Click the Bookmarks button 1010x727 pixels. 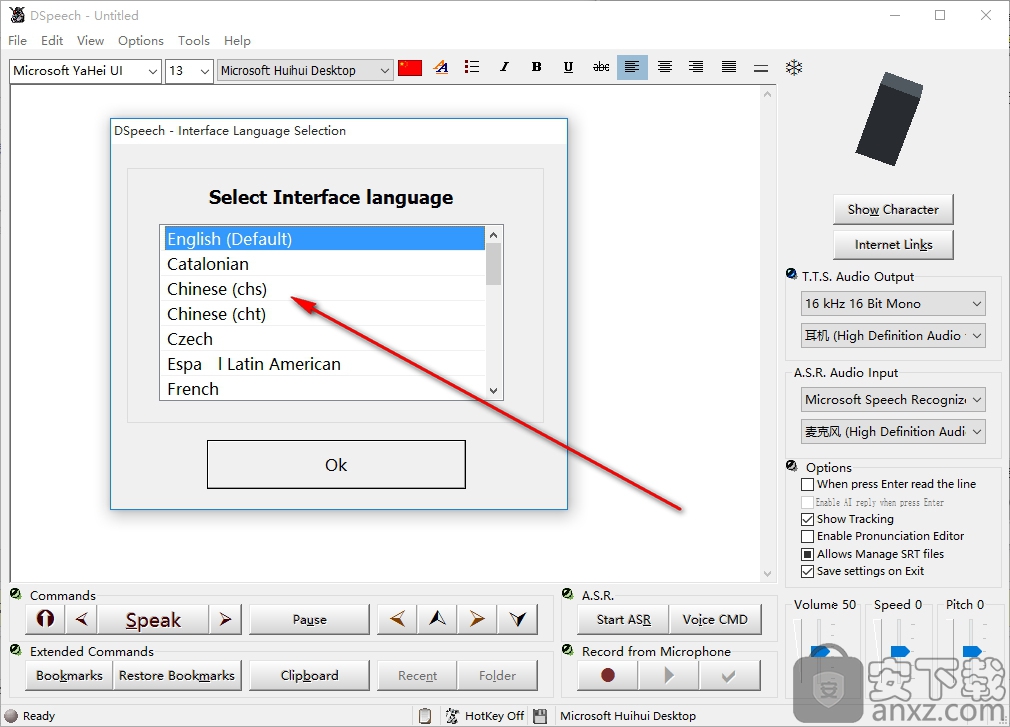point(69,675)
